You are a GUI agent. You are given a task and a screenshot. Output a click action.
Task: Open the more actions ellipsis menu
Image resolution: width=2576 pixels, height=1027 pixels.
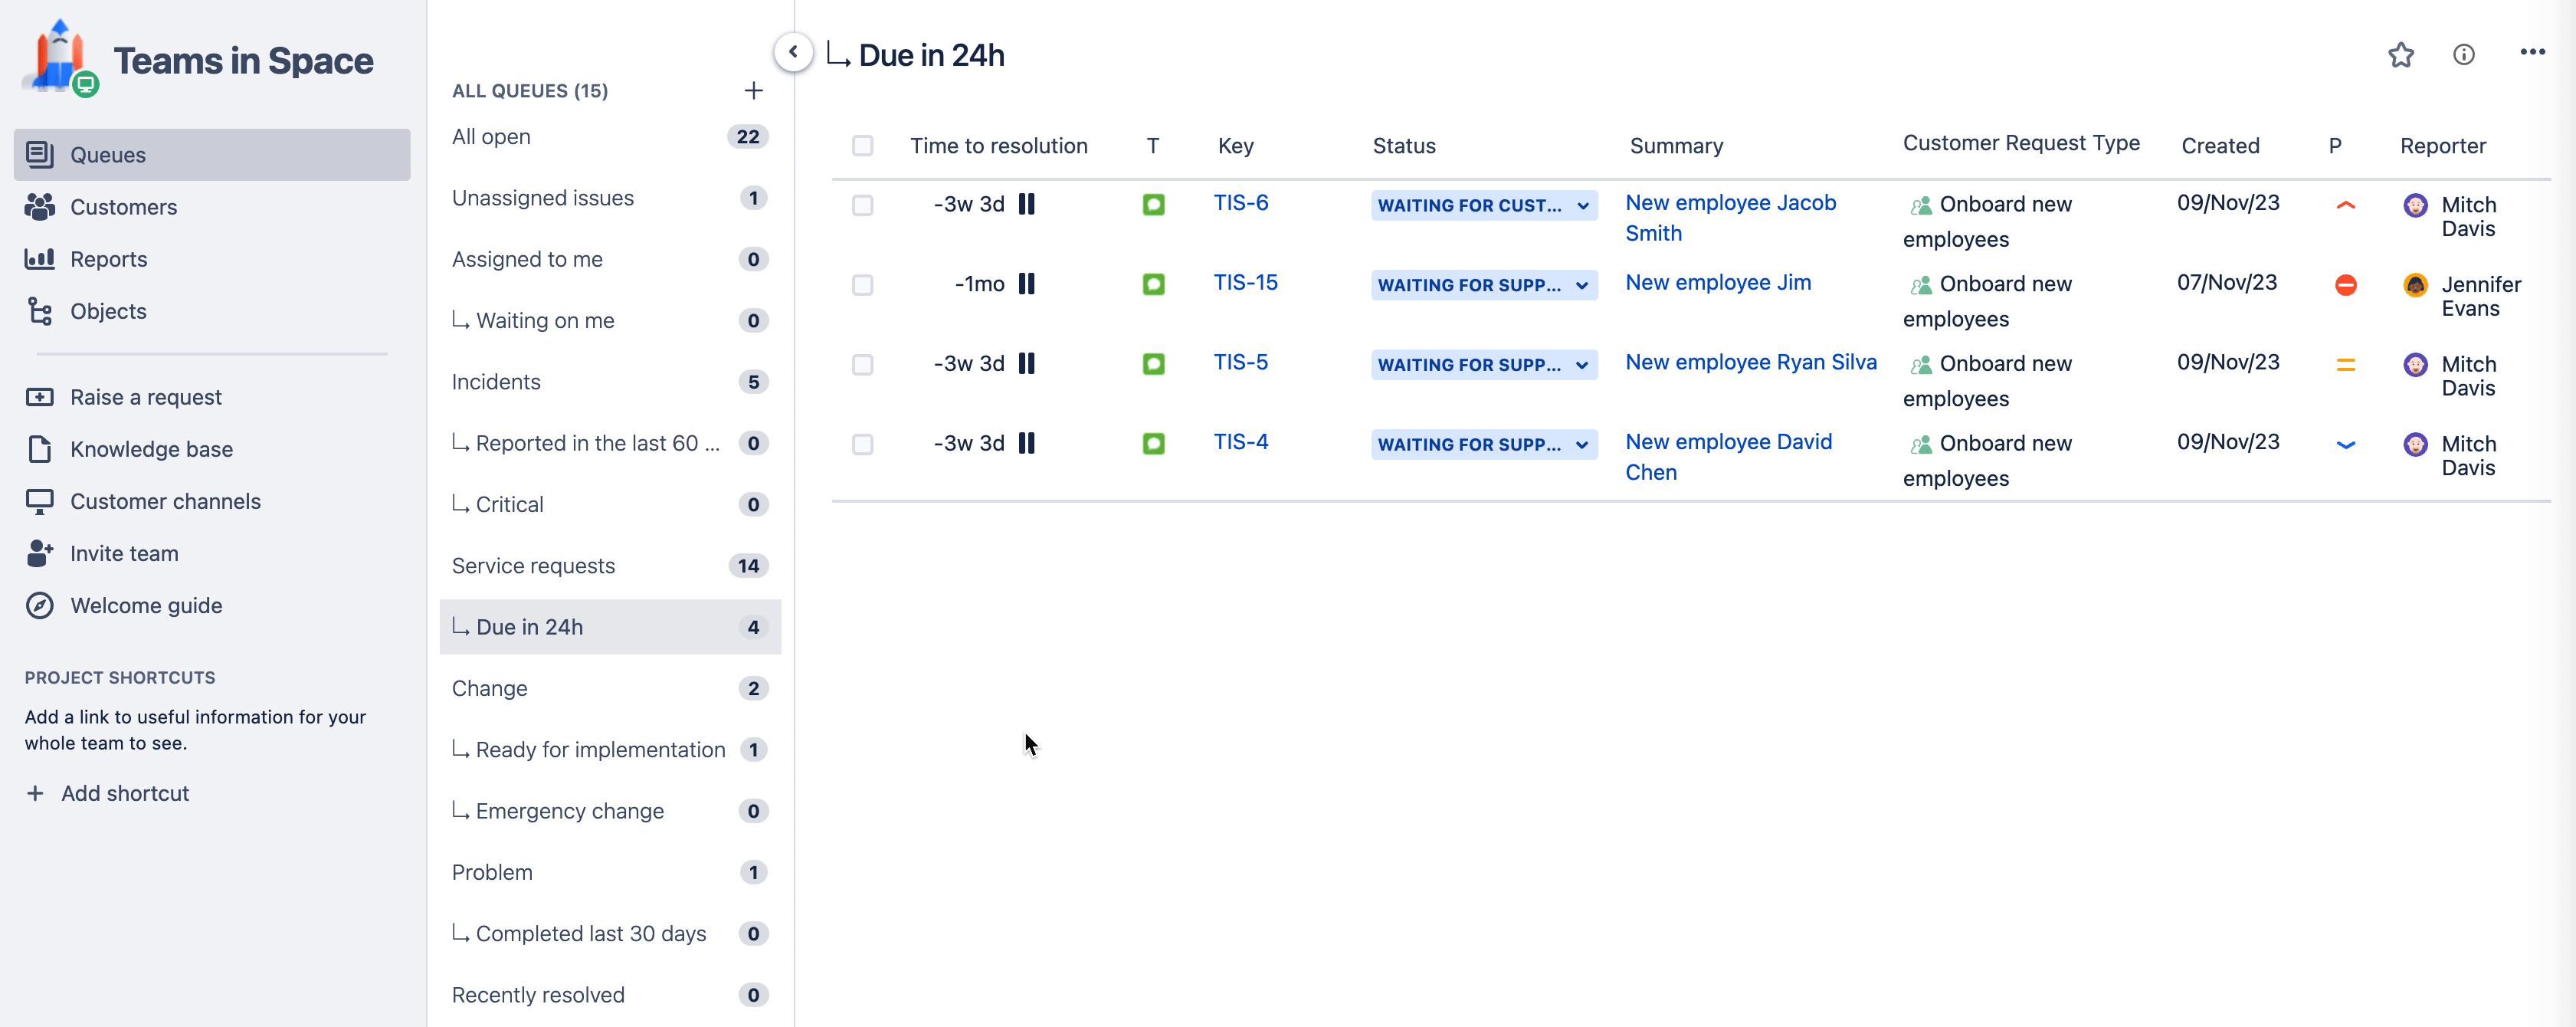pyautogui.click(x=2532, y=52)
